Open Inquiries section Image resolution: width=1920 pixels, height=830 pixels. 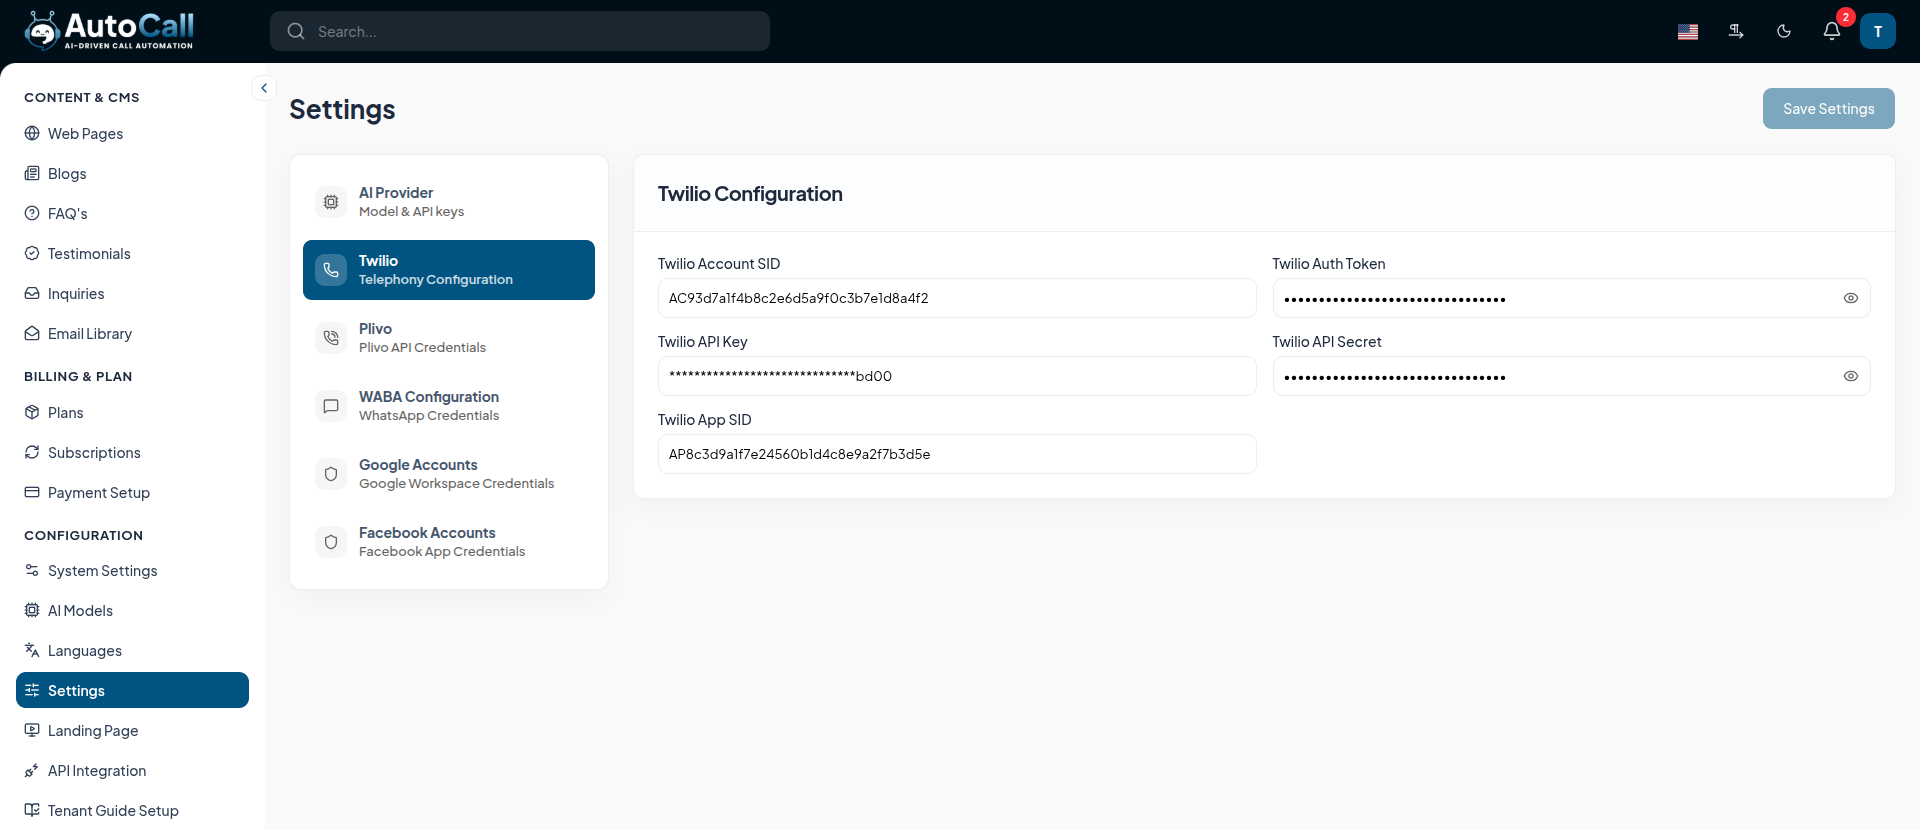pyautogui.click(x=132, y=293)
